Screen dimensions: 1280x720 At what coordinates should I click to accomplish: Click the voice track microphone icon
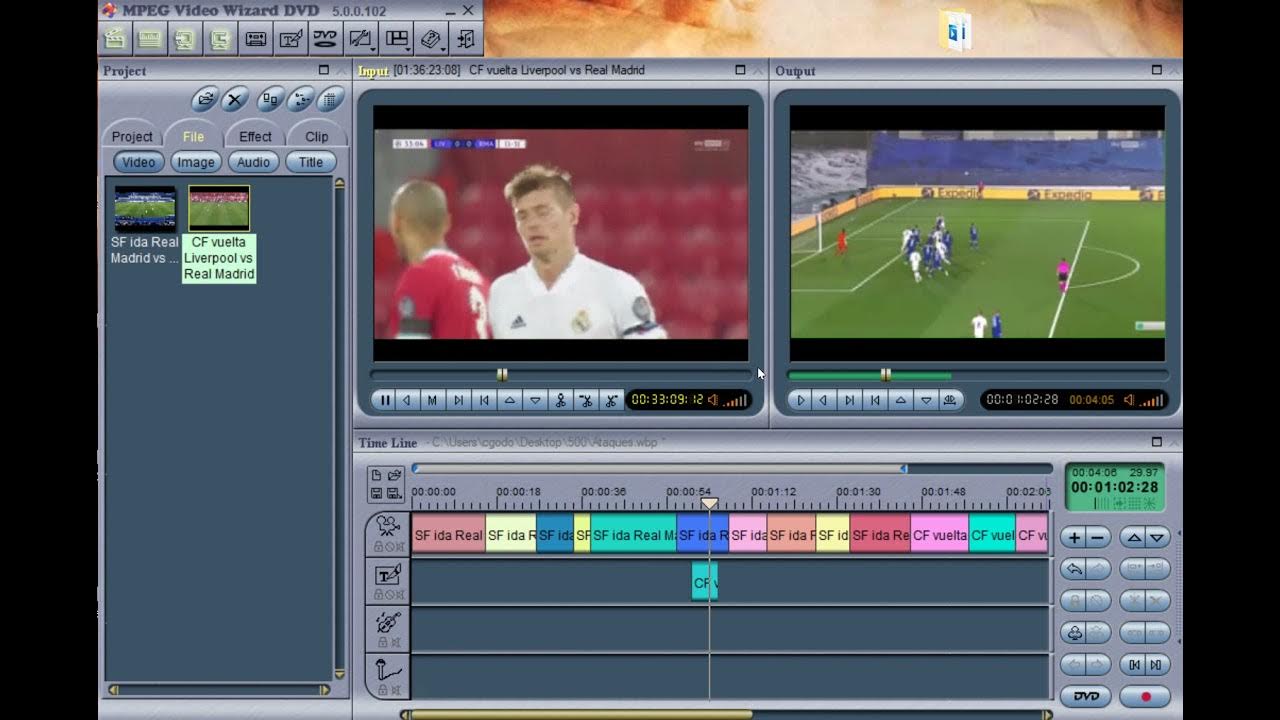(x=388, y=670)
